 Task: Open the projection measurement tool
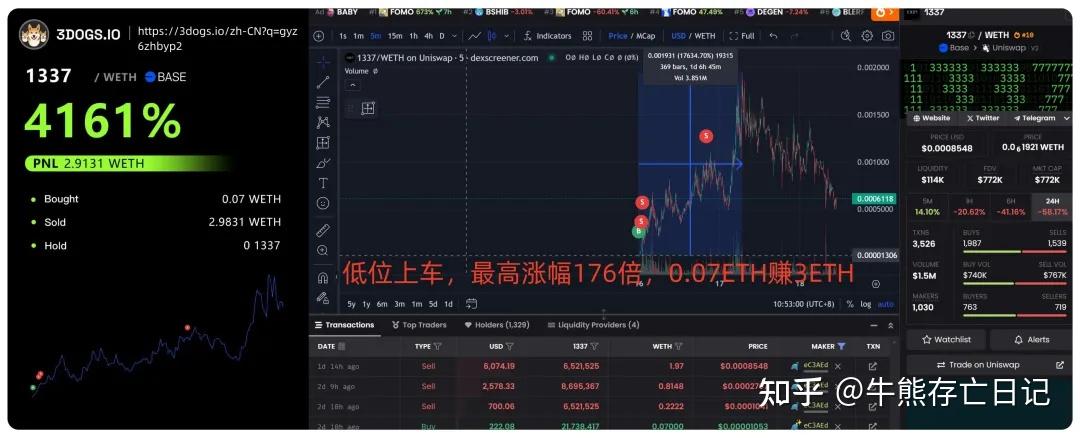tap(322, 143)
